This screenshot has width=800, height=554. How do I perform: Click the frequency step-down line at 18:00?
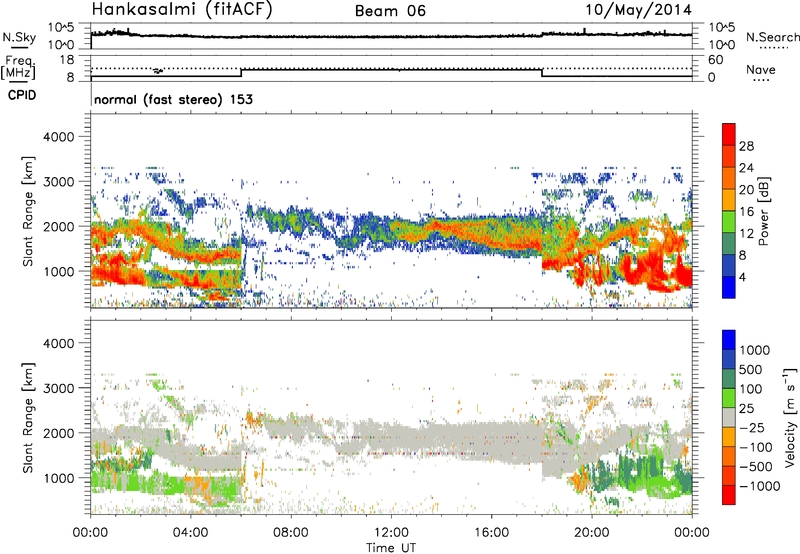click(542, 72)
